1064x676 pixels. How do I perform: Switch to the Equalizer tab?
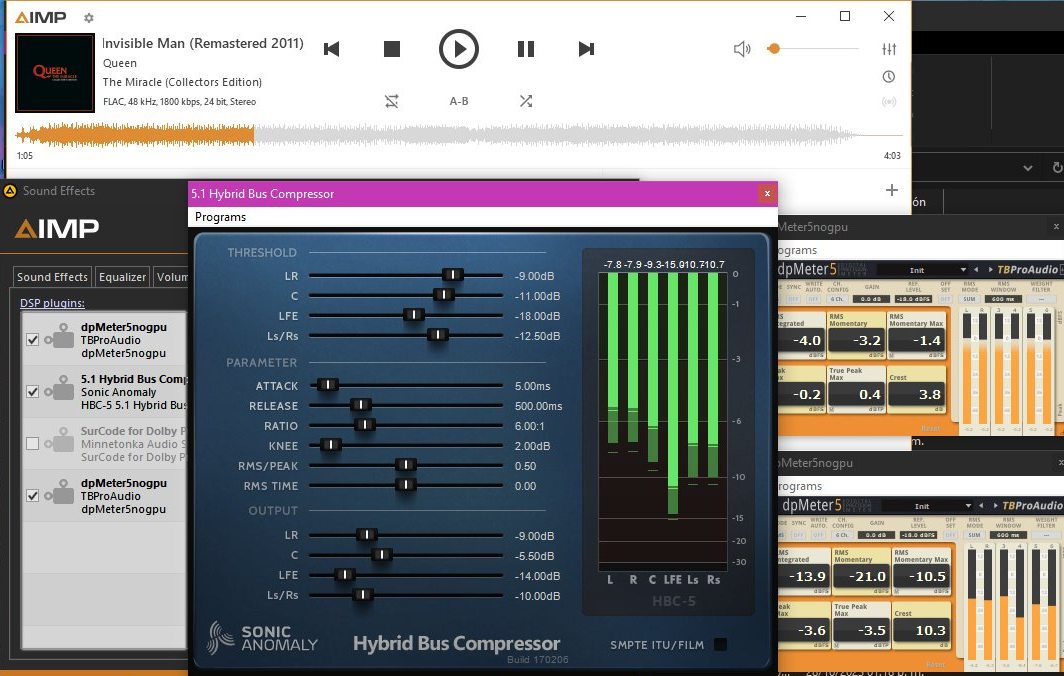[x=122, y=277]
